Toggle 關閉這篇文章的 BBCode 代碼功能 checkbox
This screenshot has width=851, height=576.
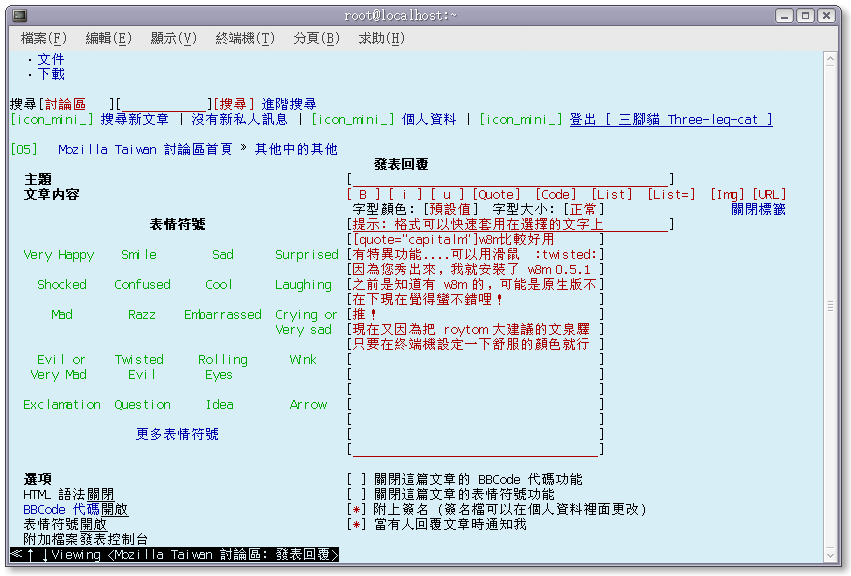coord(356,480)
